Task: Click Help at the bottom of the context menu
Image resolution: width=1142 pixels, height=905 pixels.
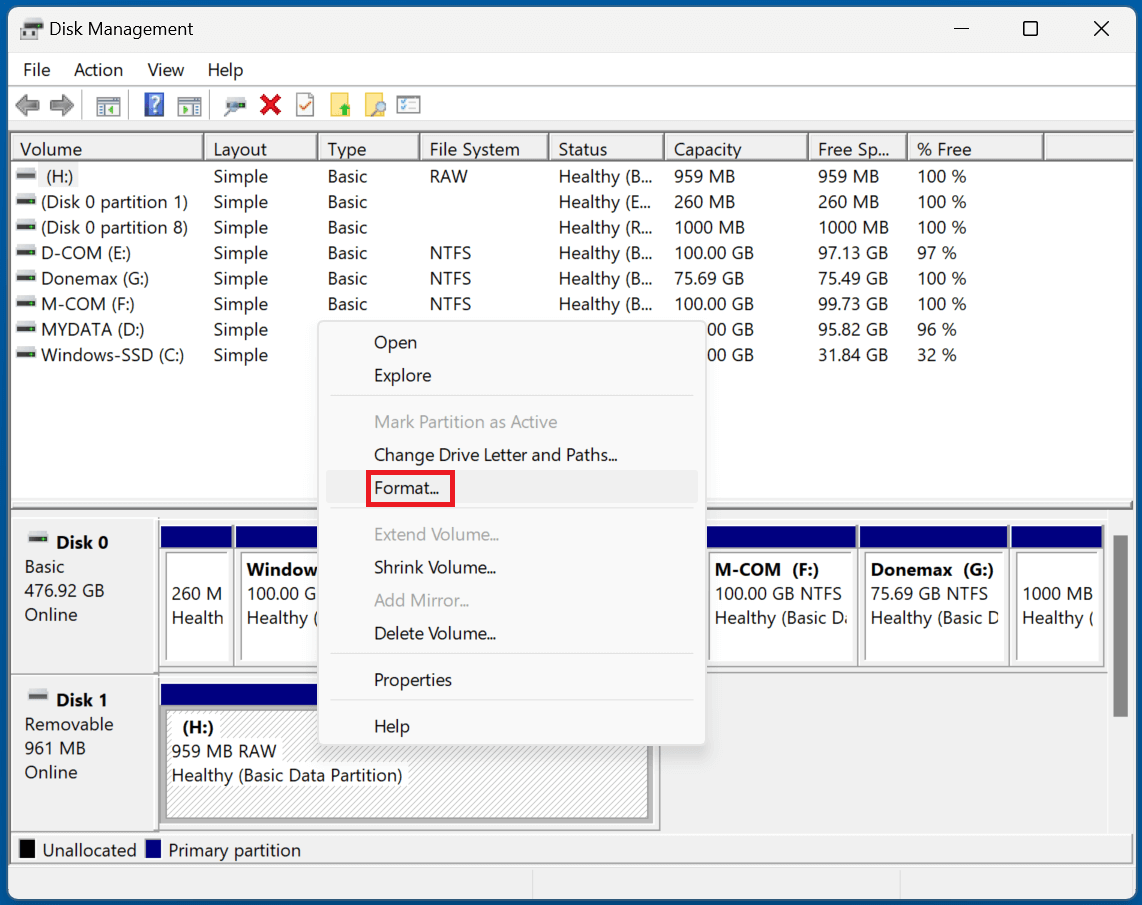Action: [391, 726]
